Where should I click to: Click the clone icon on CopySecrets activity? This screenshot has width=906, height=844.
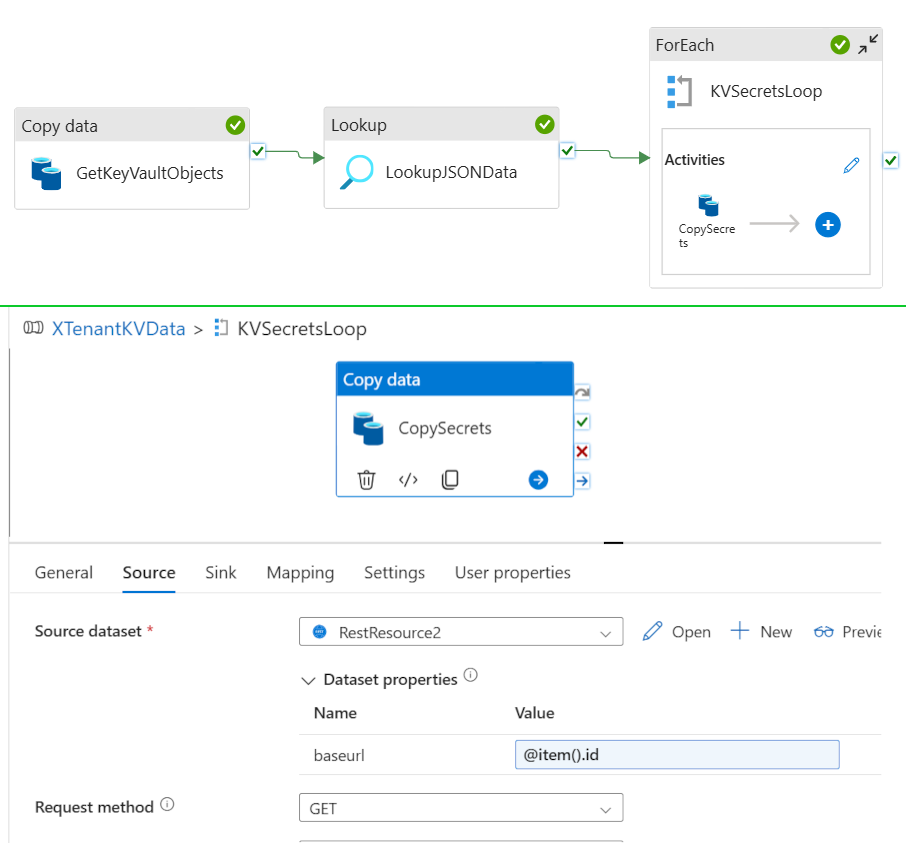[x=450, y=480]
